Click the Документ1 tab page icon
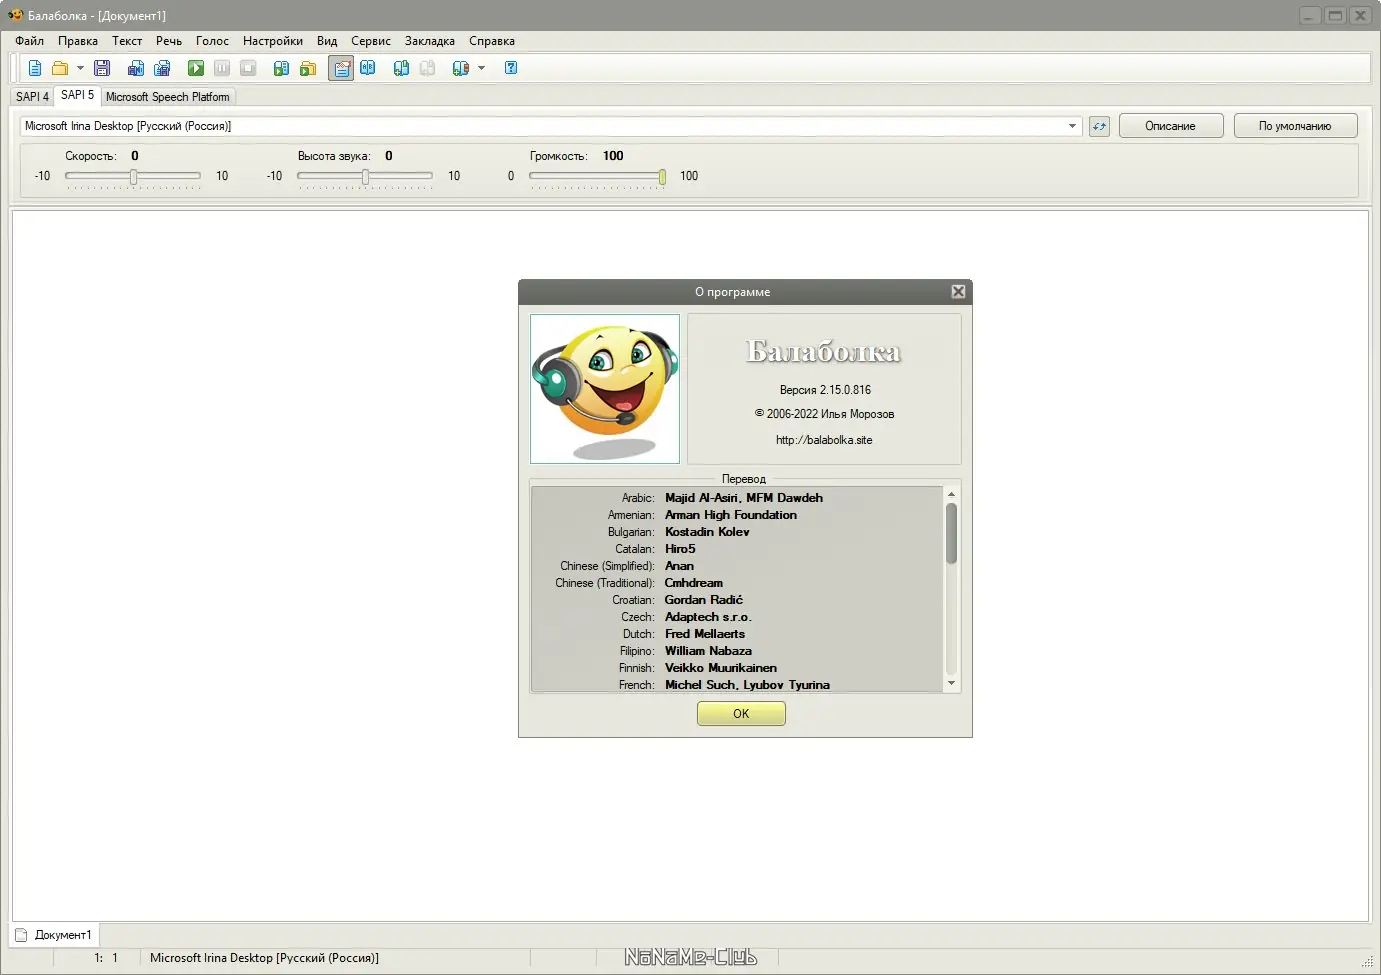The height and width of the screenshot is (975, 1381). (x=21, y=935)
